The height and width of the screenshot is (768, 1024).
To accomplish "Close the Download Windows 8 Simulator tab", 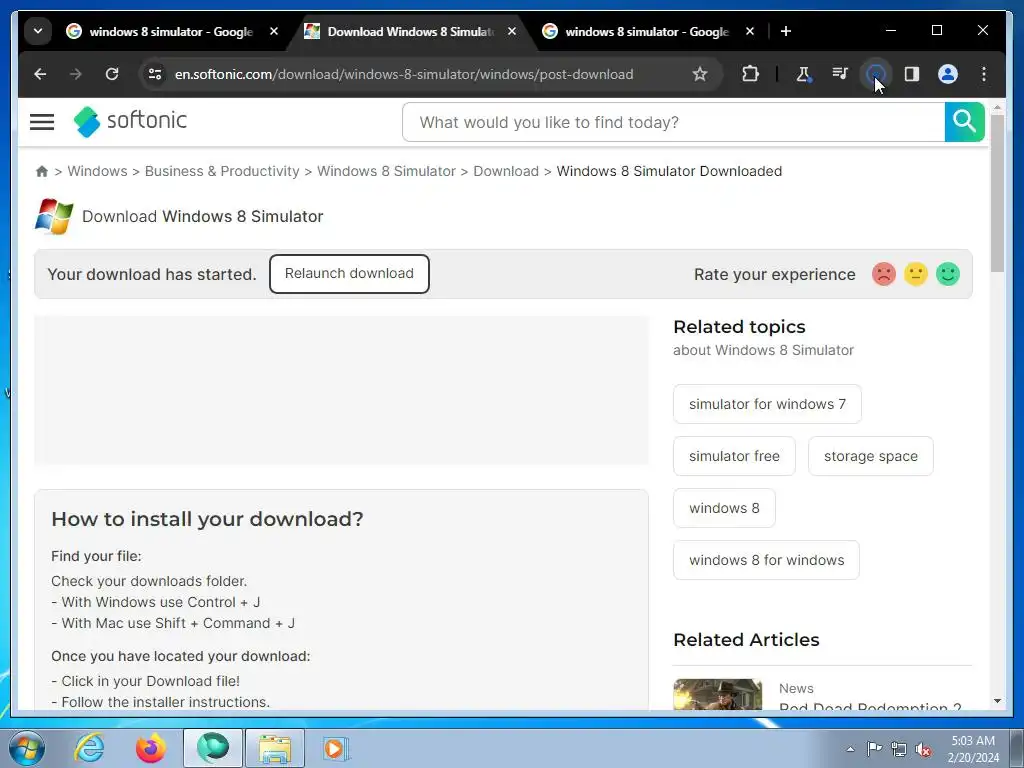I will pyautogui.click(x=512, y=31).
